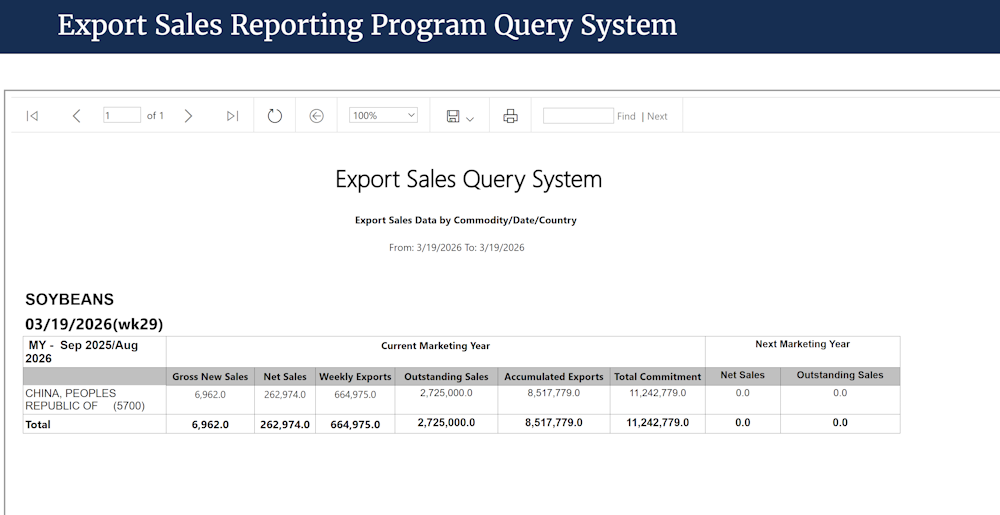Select the Gross New Sales column header
This screenshot has width=1000, height=515.
click(x=210, y=377)
